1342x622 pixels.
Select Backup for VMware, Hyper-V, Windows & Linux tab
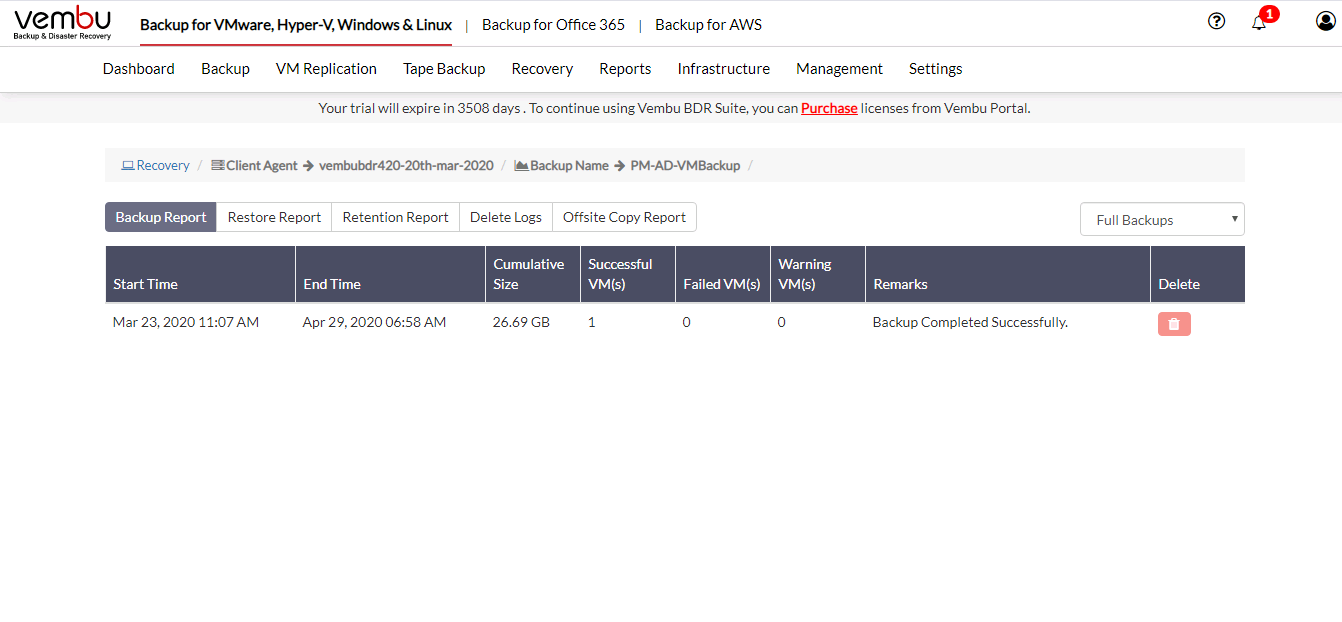[x=296, y=25]
